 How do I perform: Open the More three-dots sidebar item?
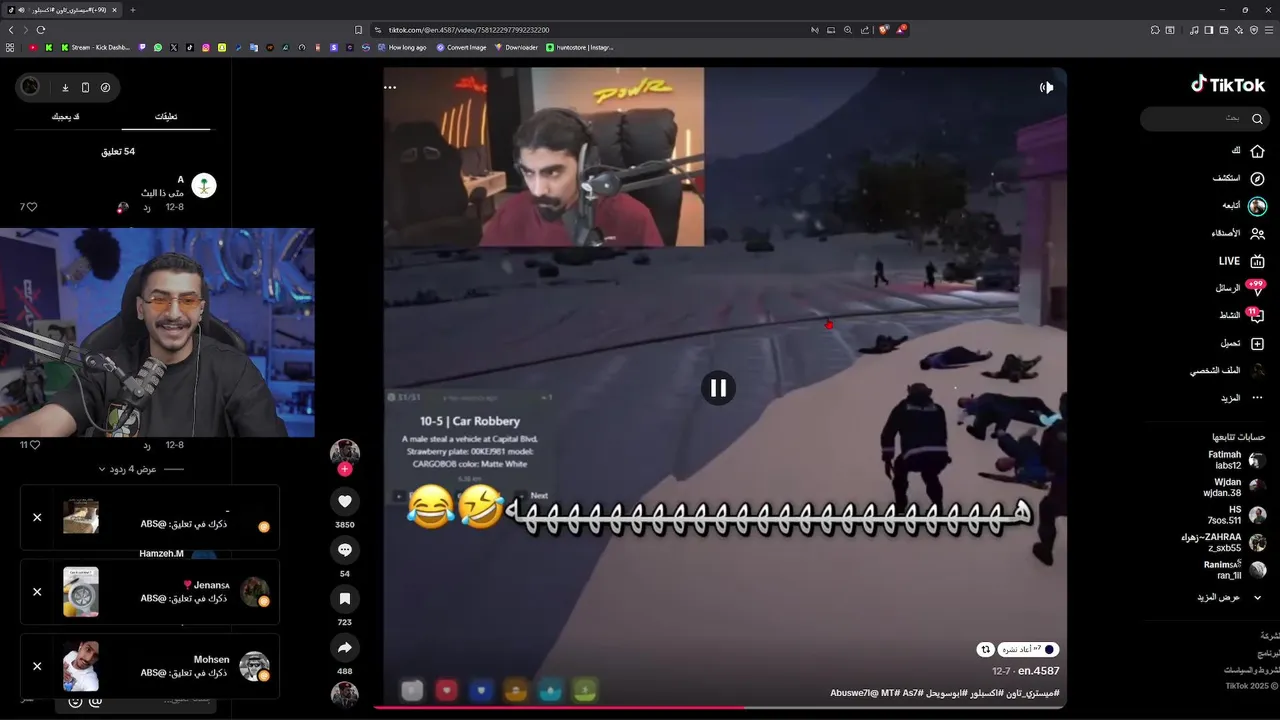1257,398
